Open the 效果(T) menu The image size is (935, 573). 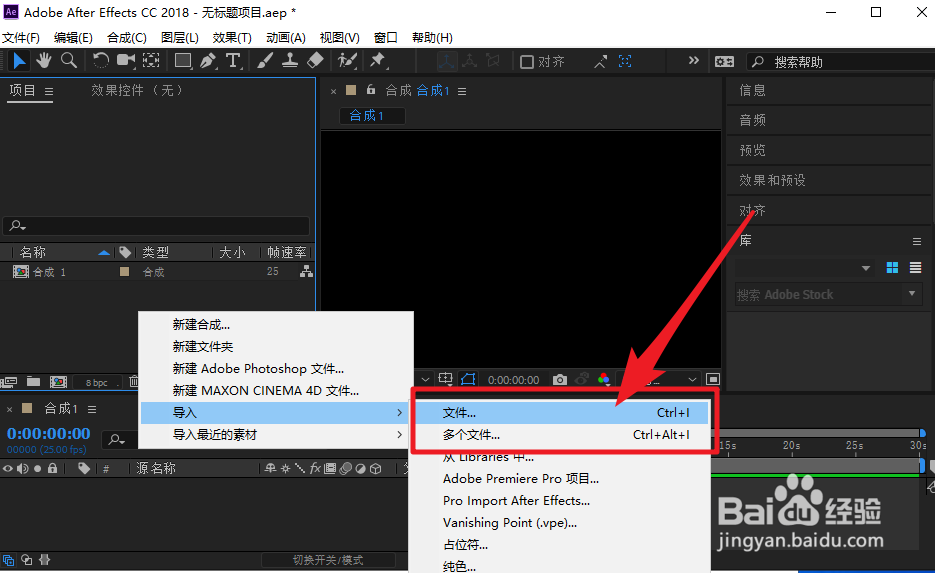click(x=232, y=38)
